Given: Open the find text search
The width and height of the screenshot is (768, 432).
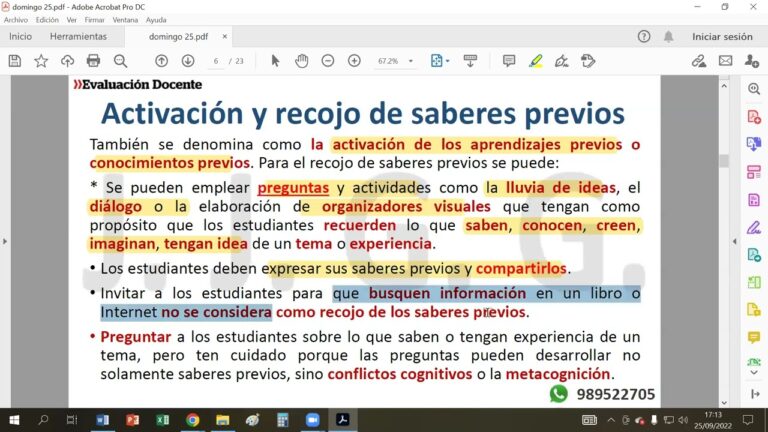Looking at the screenshot, I should (120, 61).
